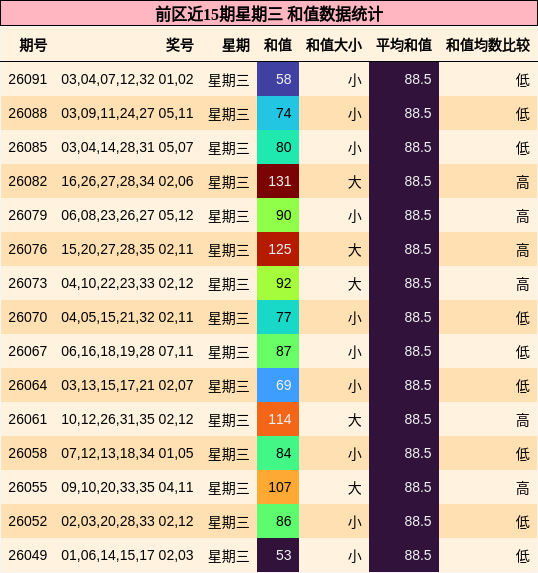
Task: Click the blue sum cell 69
Action: (x=278, y=385)
